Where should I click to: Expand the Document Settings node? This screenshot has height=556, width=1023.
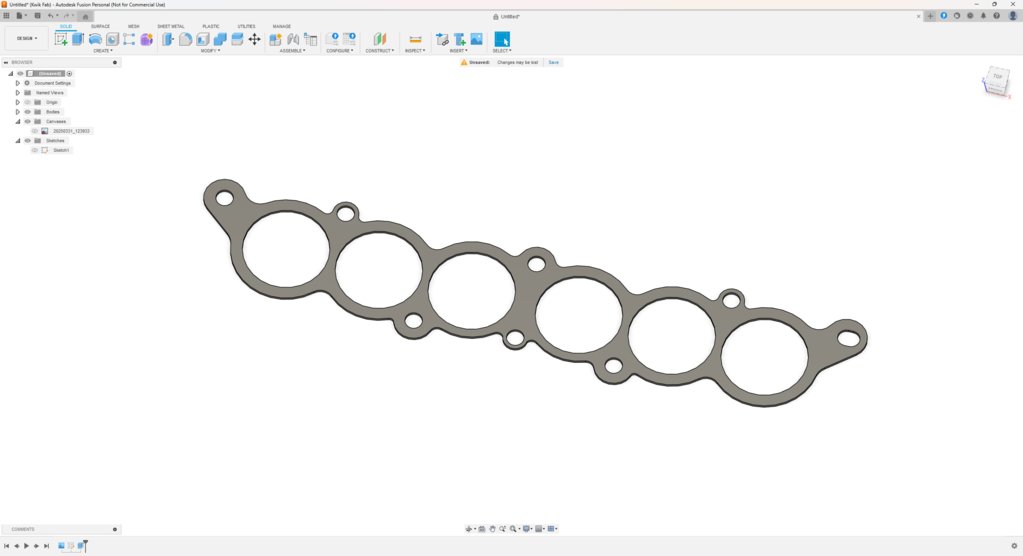click(18, 83)
